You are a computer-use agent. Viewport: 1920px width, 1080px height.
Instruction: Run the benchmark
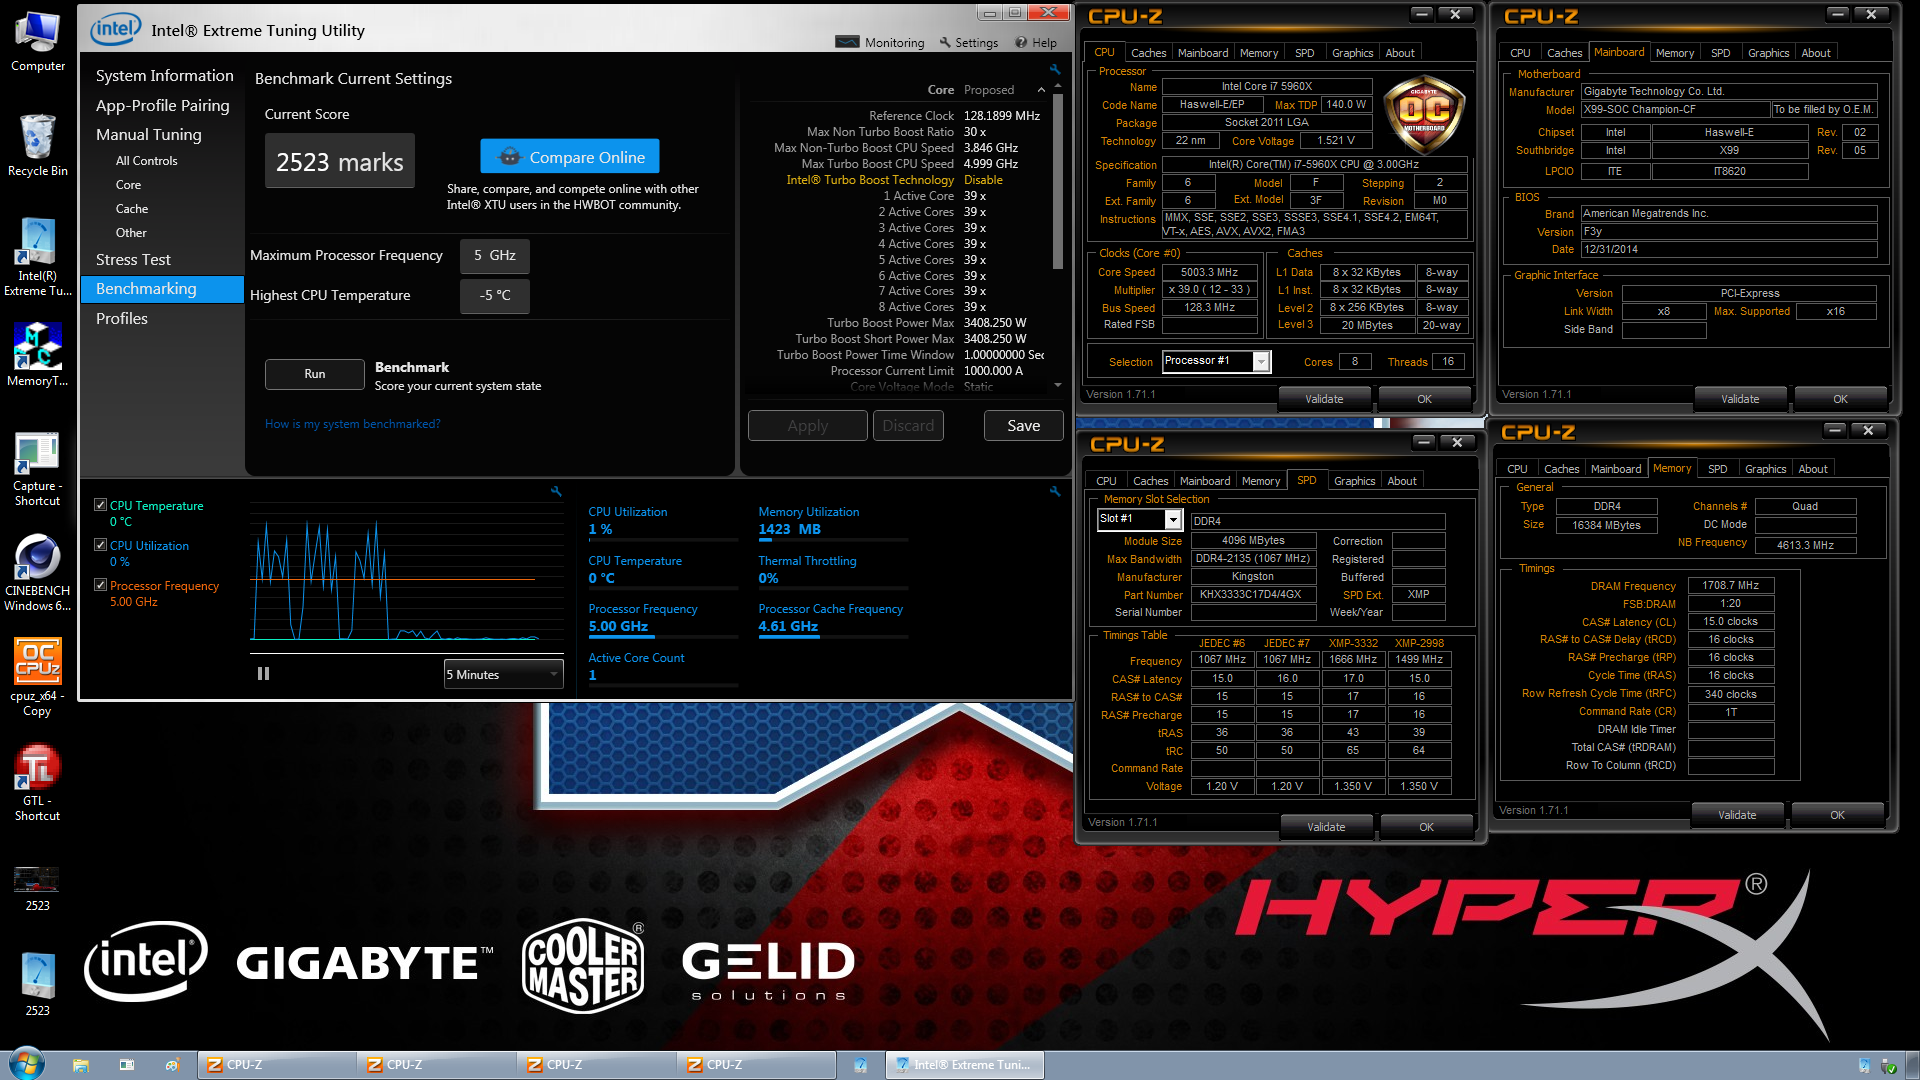pyautogui.click(x=315, y=374)
